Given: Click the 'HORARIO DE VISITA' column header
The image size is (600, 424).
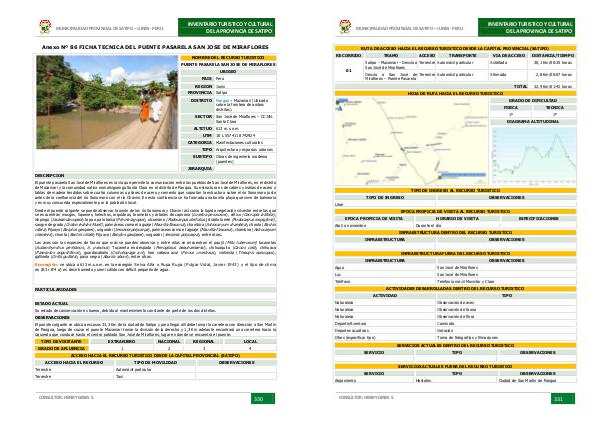Looking at the screenshot, I should tap(457, 219).
